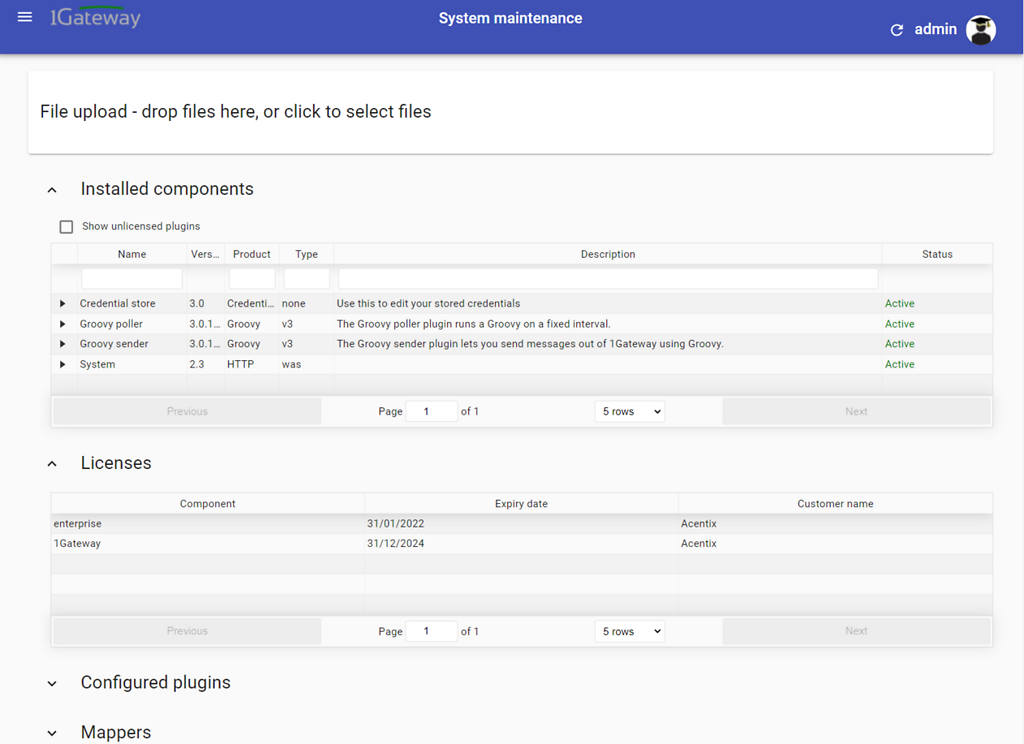
Task: Expand the Mappers section
Action: tap(53, 734)
